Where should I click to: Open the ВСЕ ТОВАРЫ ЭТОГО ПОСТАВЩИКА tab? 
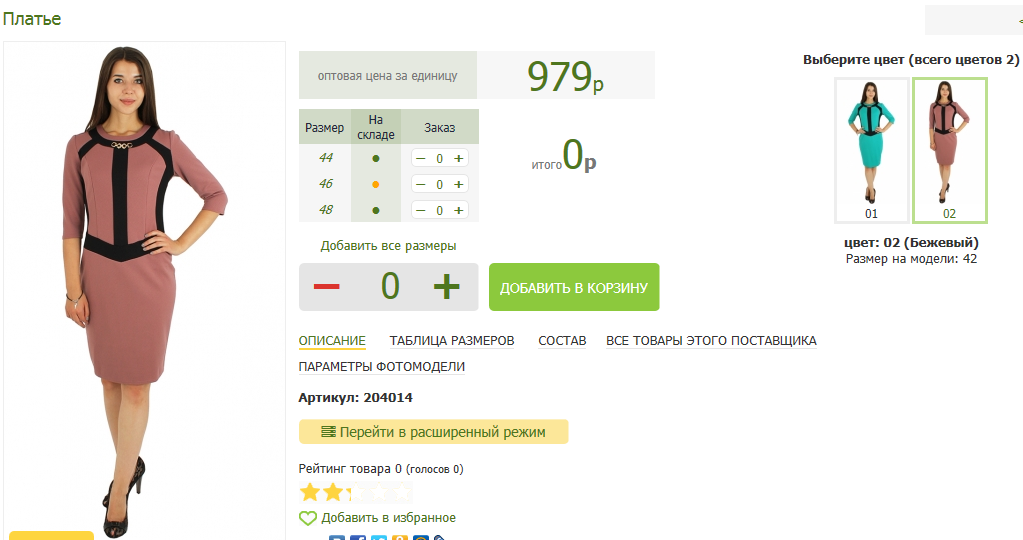click(x=711, y=341)
